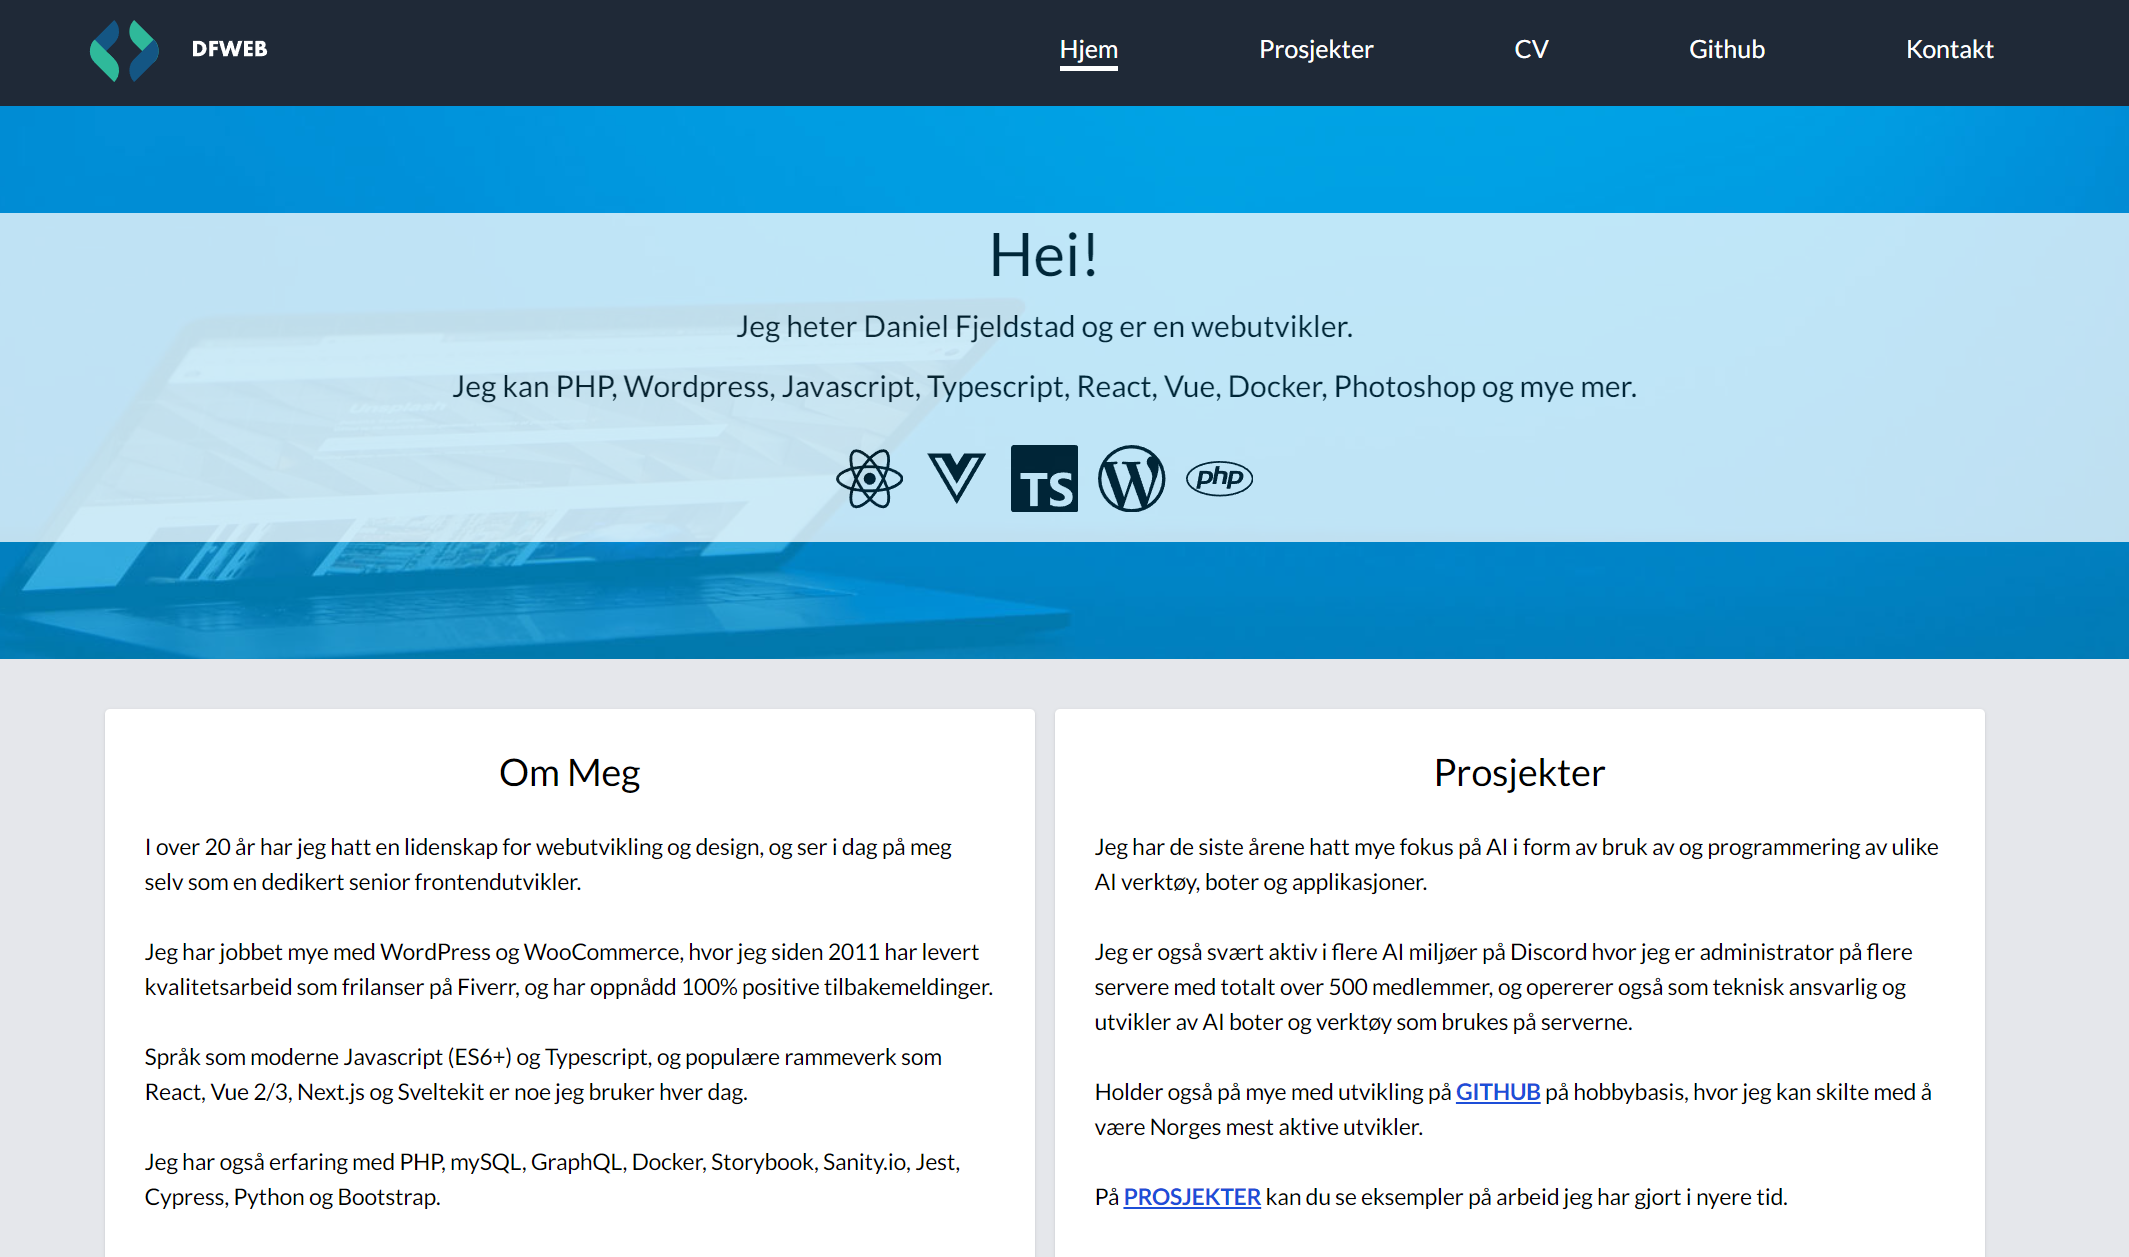Click the paragraph starting "I over 20 år"

548,864
